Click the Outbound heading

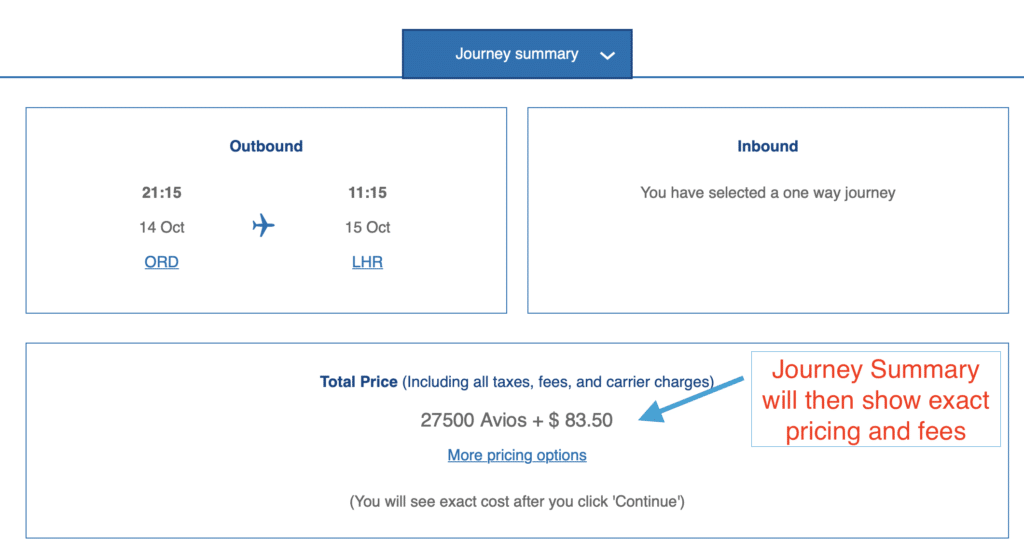click(266, 146)
